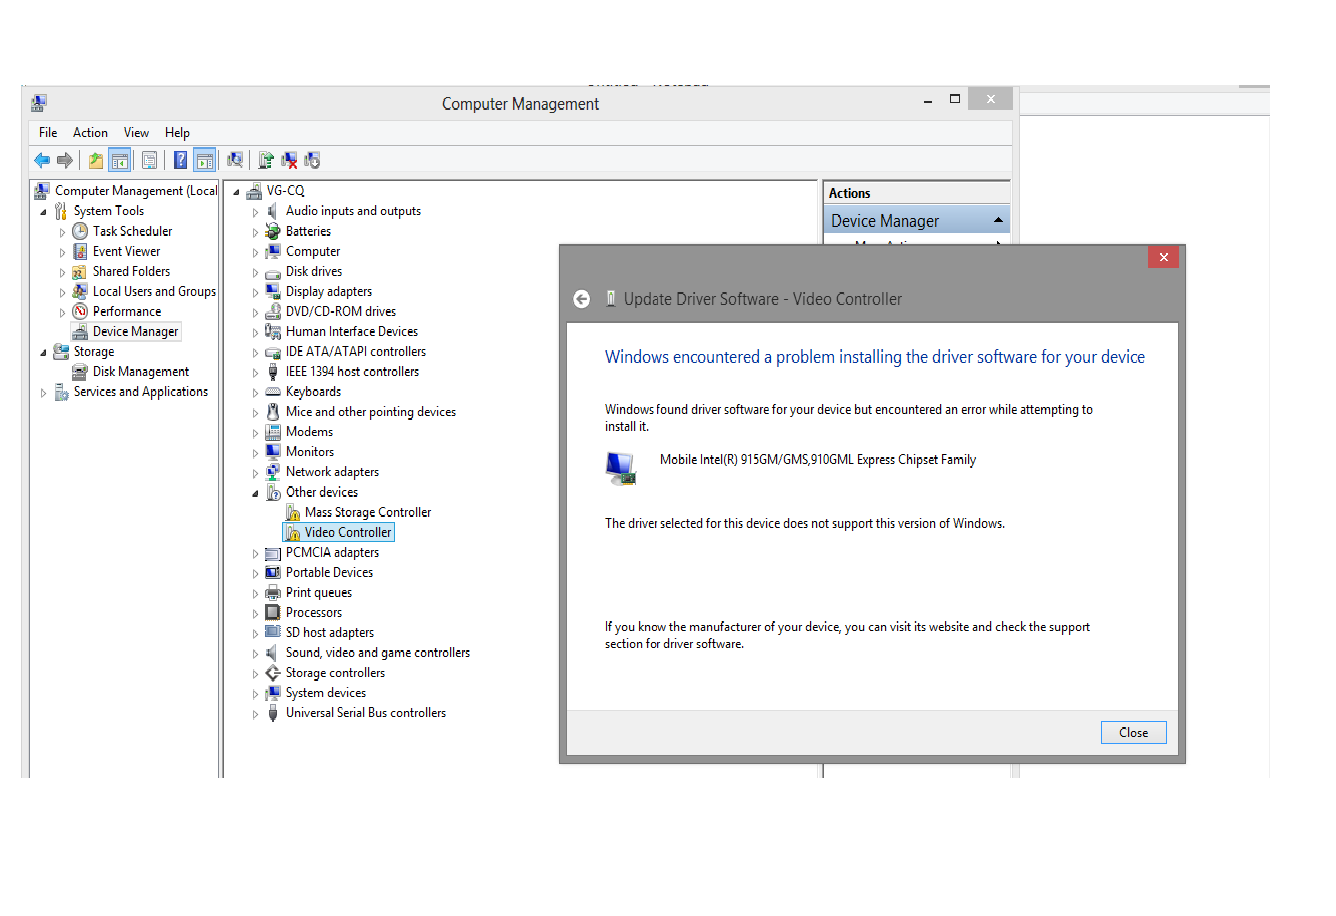
Task: Click Uninstall device red X toolbar icon
Action: (x=289, y=160)
